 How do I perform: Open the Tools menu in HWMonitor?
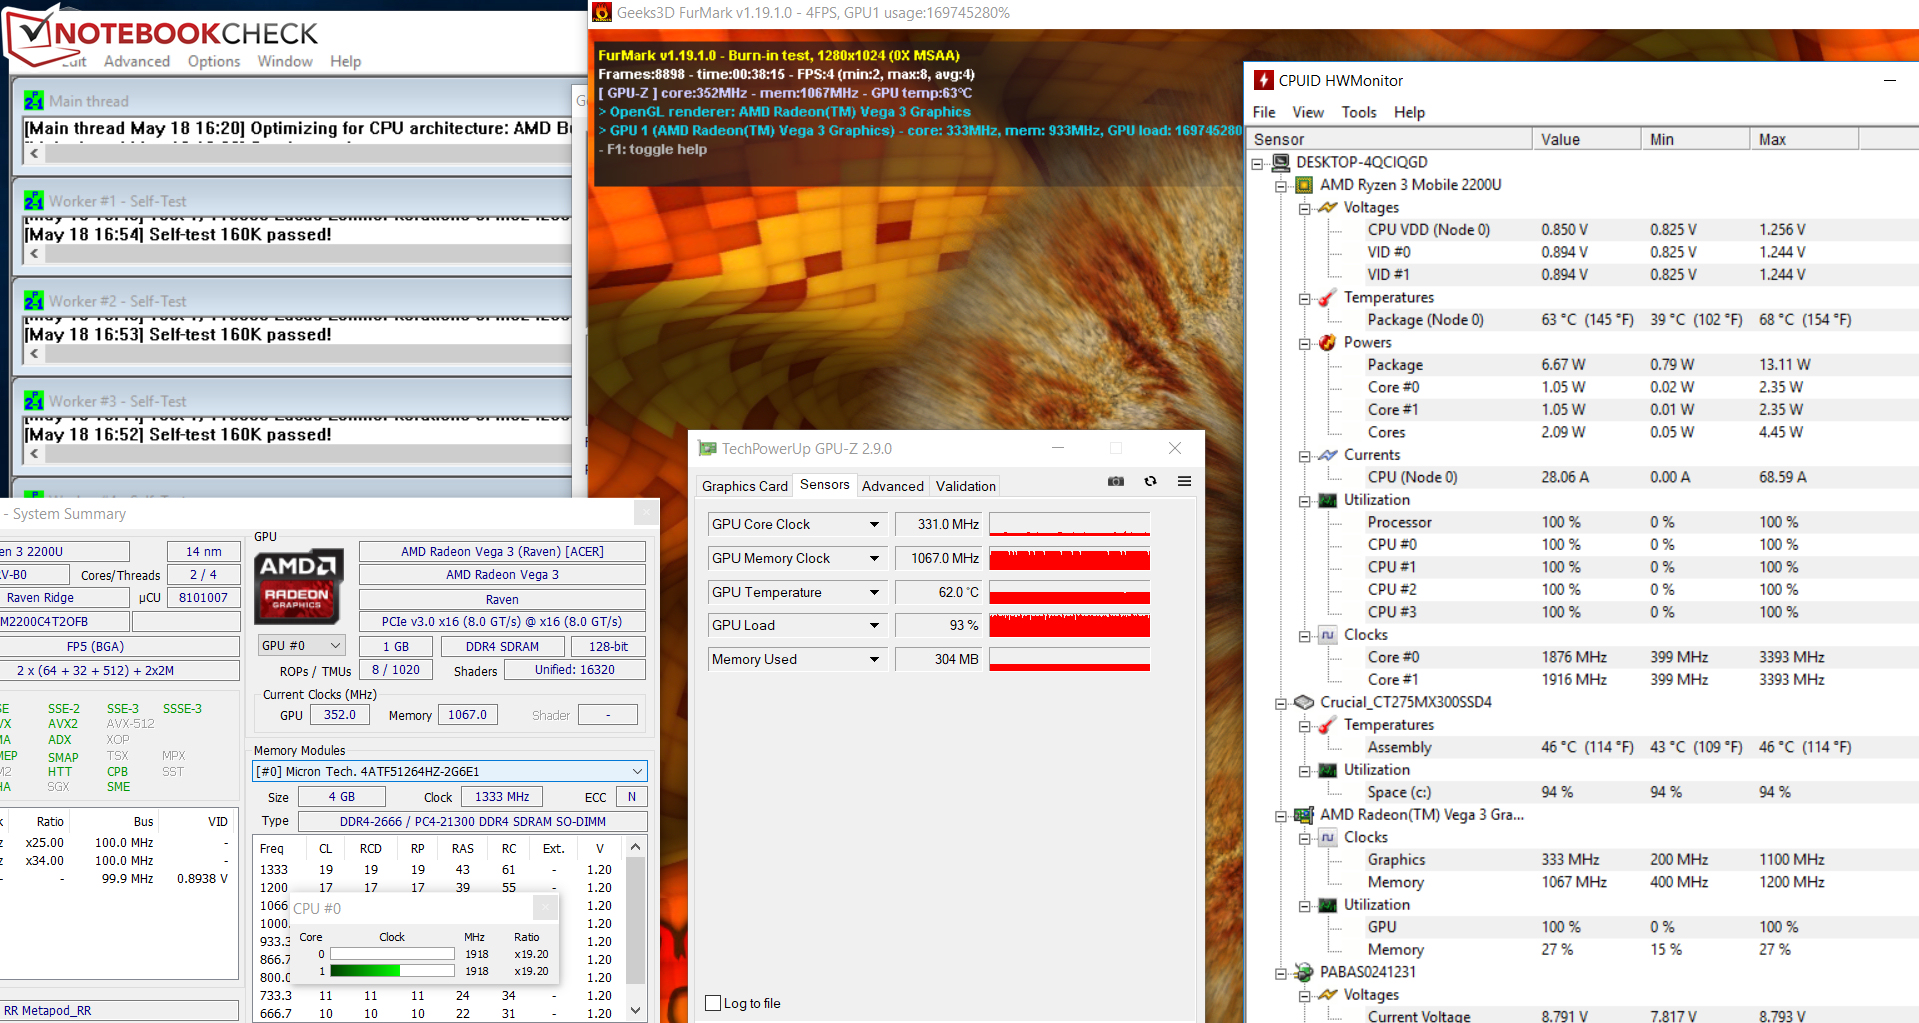[x=1359, y=112]
